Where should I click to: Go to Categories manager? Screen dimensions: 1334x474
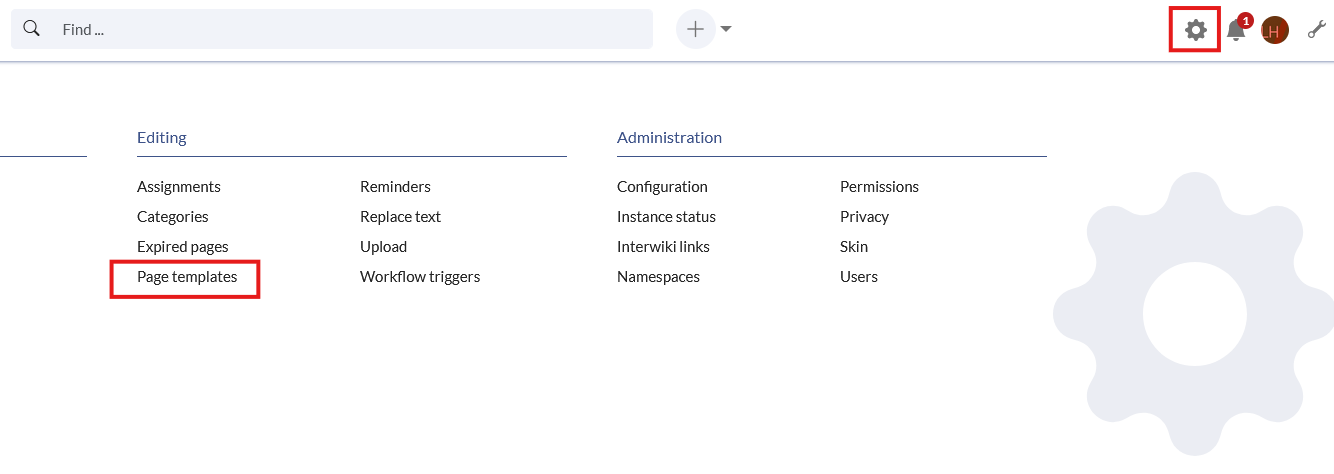173,217
